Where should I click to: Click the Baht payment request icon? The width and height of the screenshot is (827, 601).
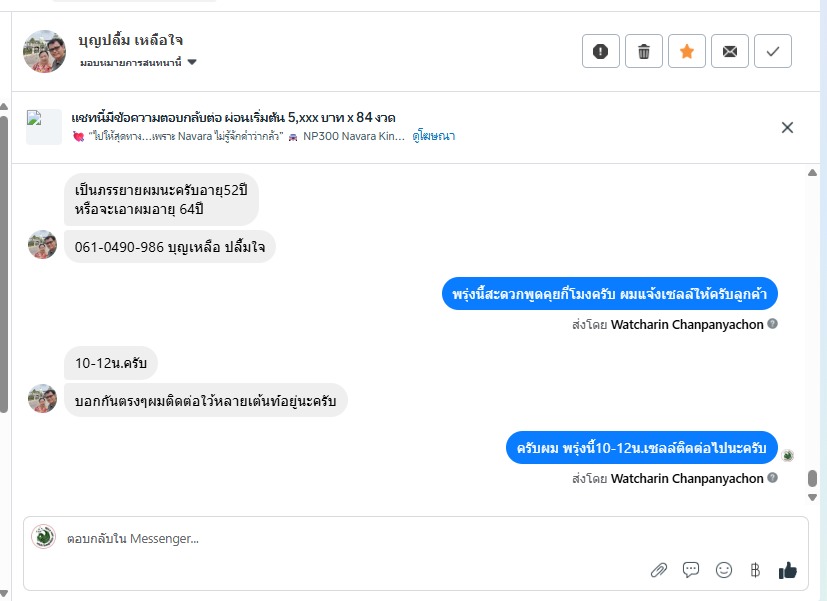(x=755, y=570)
